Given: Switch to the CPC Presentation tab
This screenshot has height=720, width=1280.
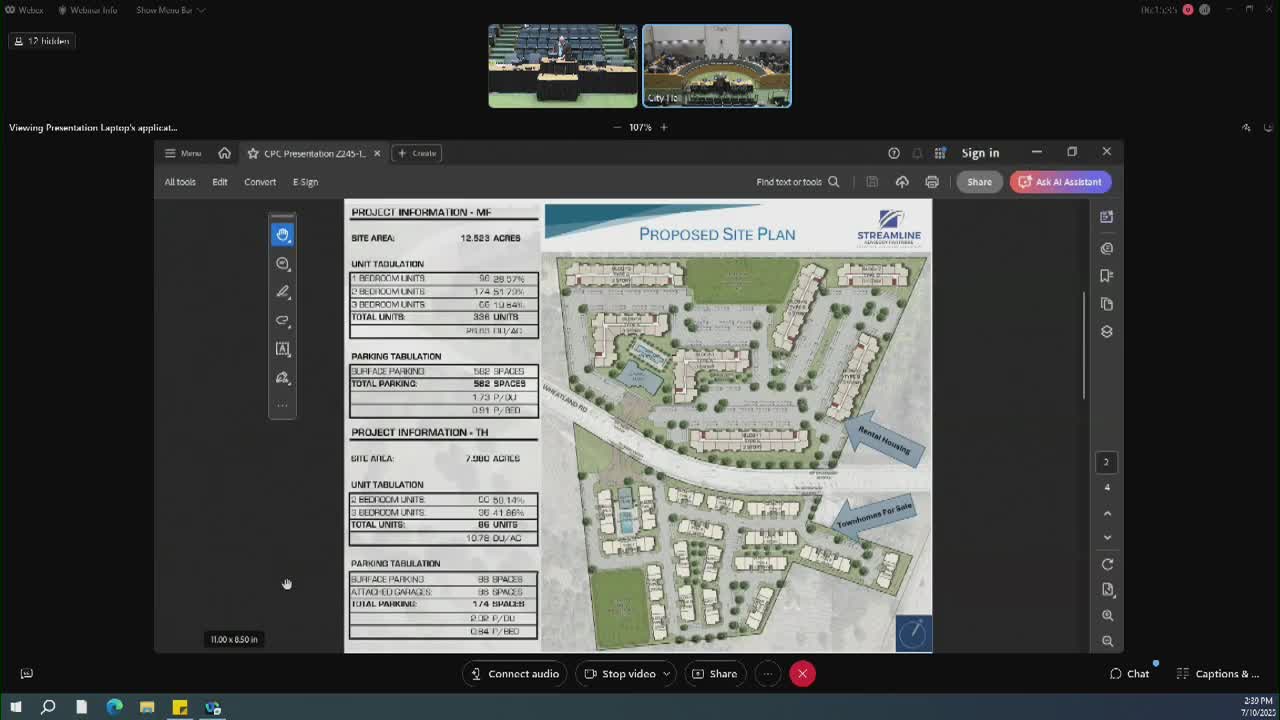Looking at the screenshot, I should (314, 153).
